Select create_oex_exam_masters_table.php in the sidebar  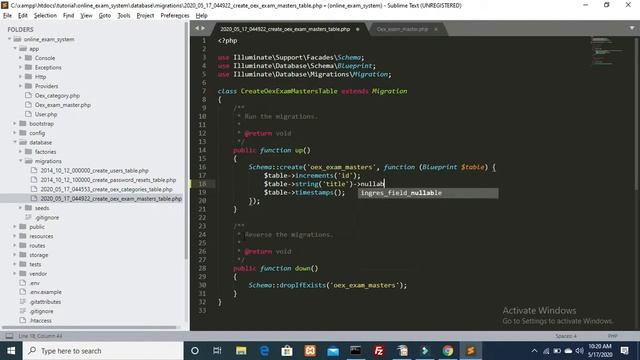point(111,199)
